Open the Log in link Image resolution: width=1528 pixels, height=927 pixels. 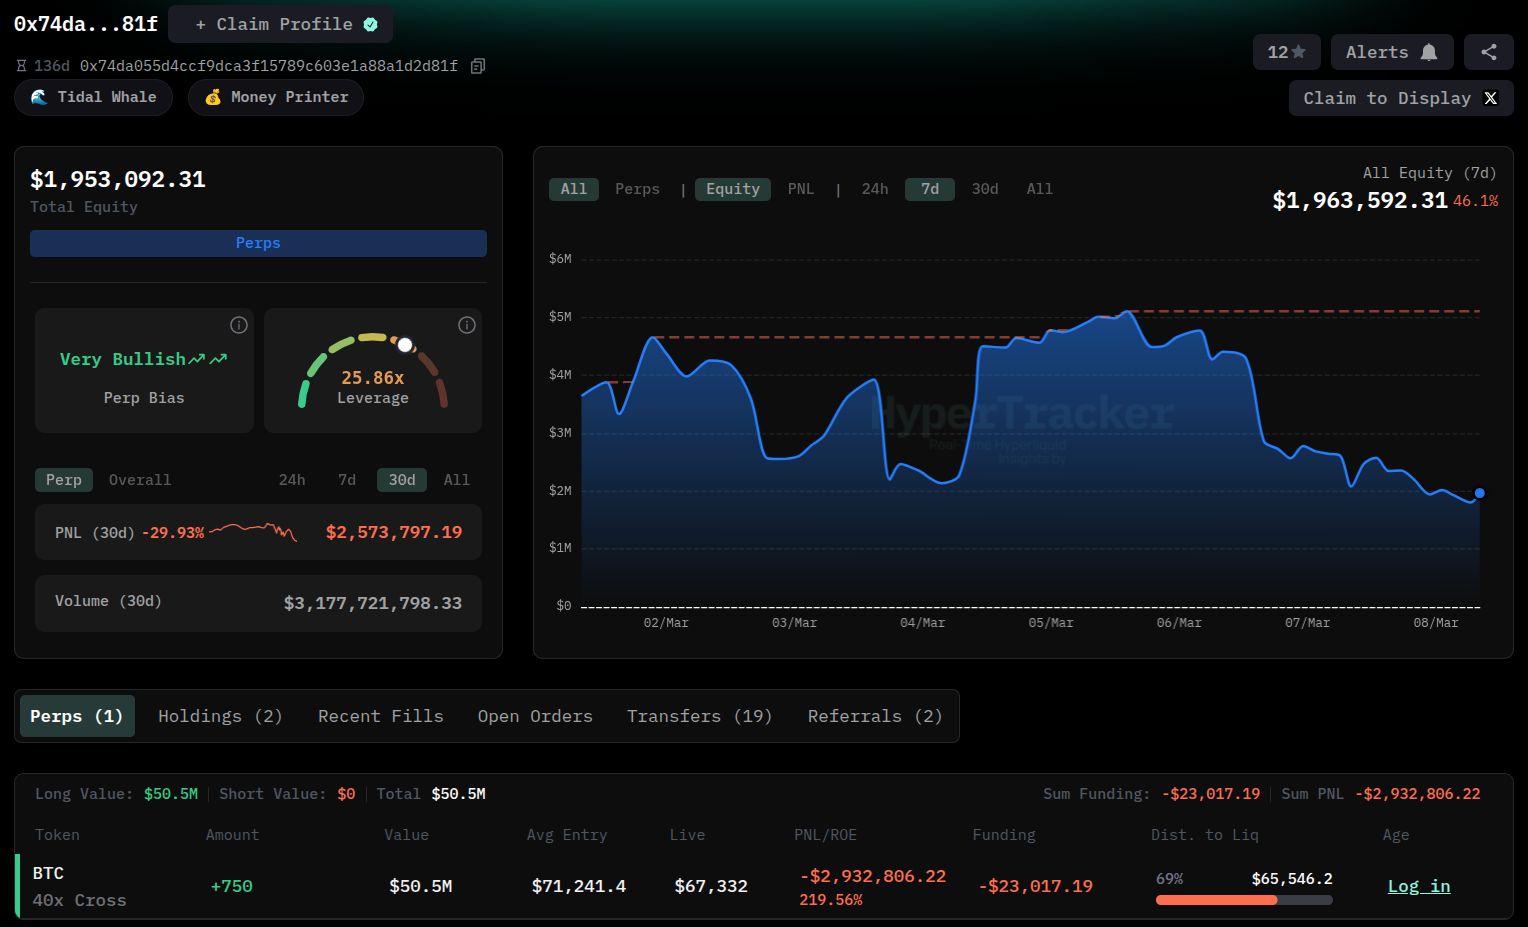(1419, 886)
